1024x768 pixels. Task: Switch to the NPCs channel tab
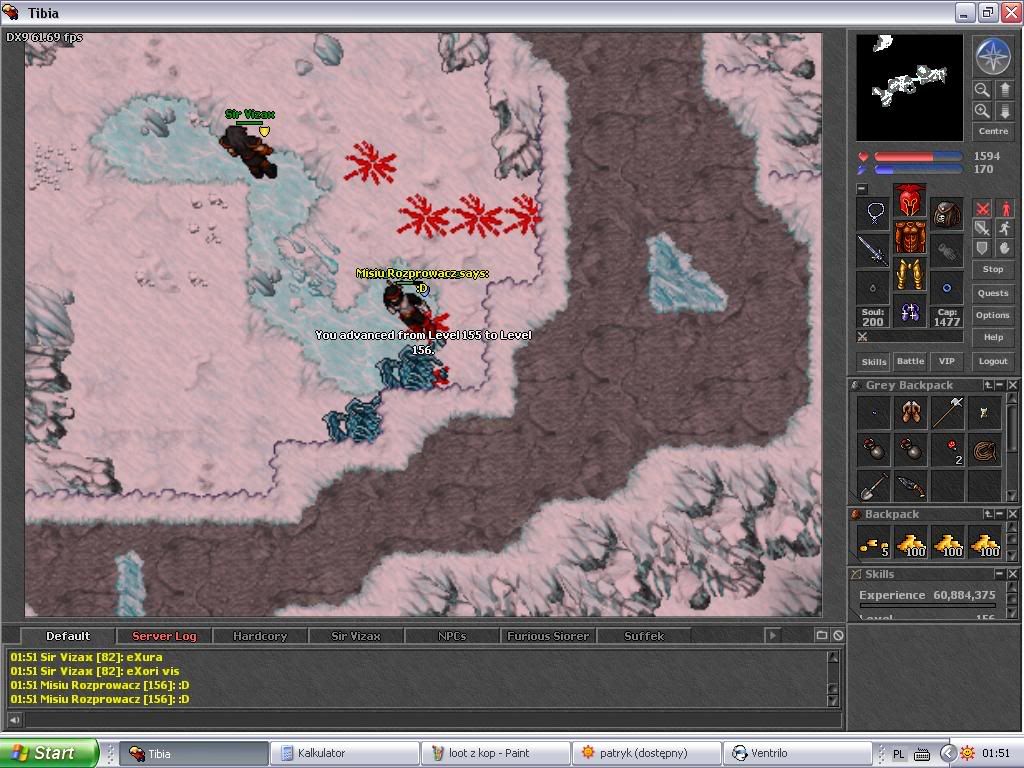[x=452, y=636]
